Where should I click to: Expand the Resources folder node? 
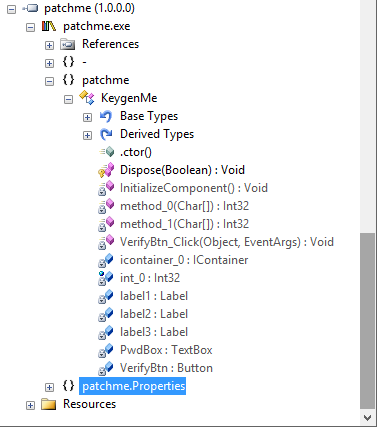(30, 405)
